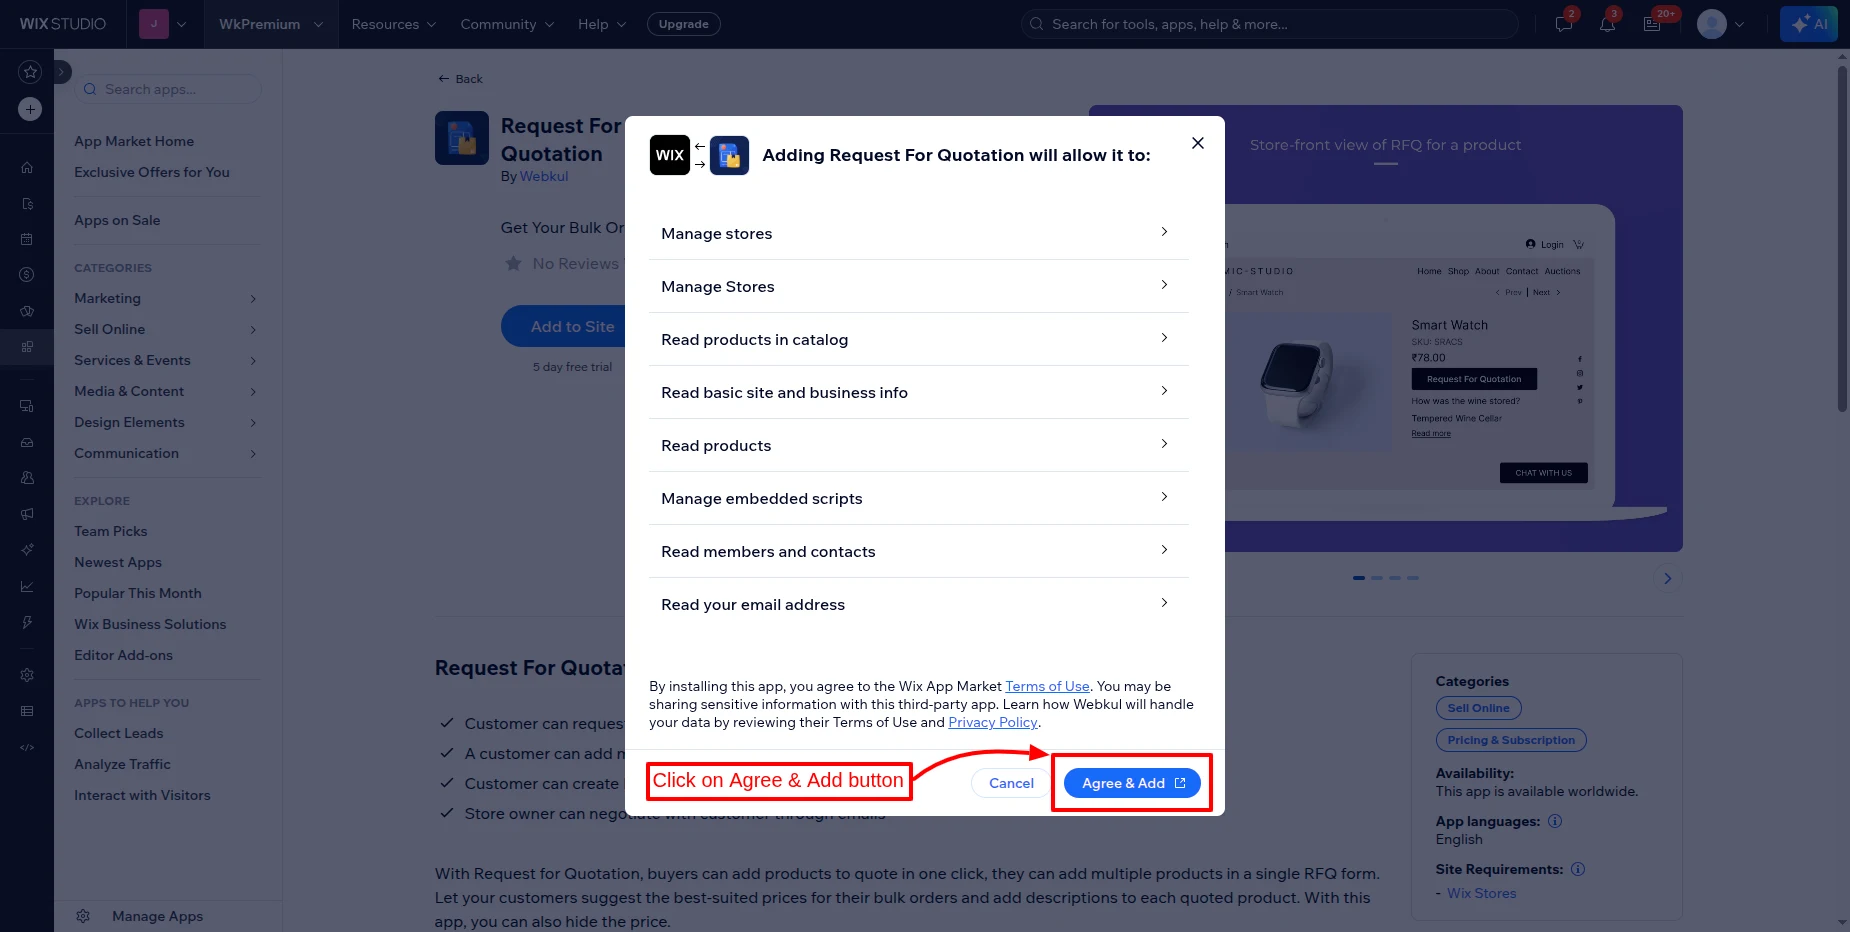Screen dimensions: 1850x932
Task: Open the Community menu
Action: coord(506,24)
